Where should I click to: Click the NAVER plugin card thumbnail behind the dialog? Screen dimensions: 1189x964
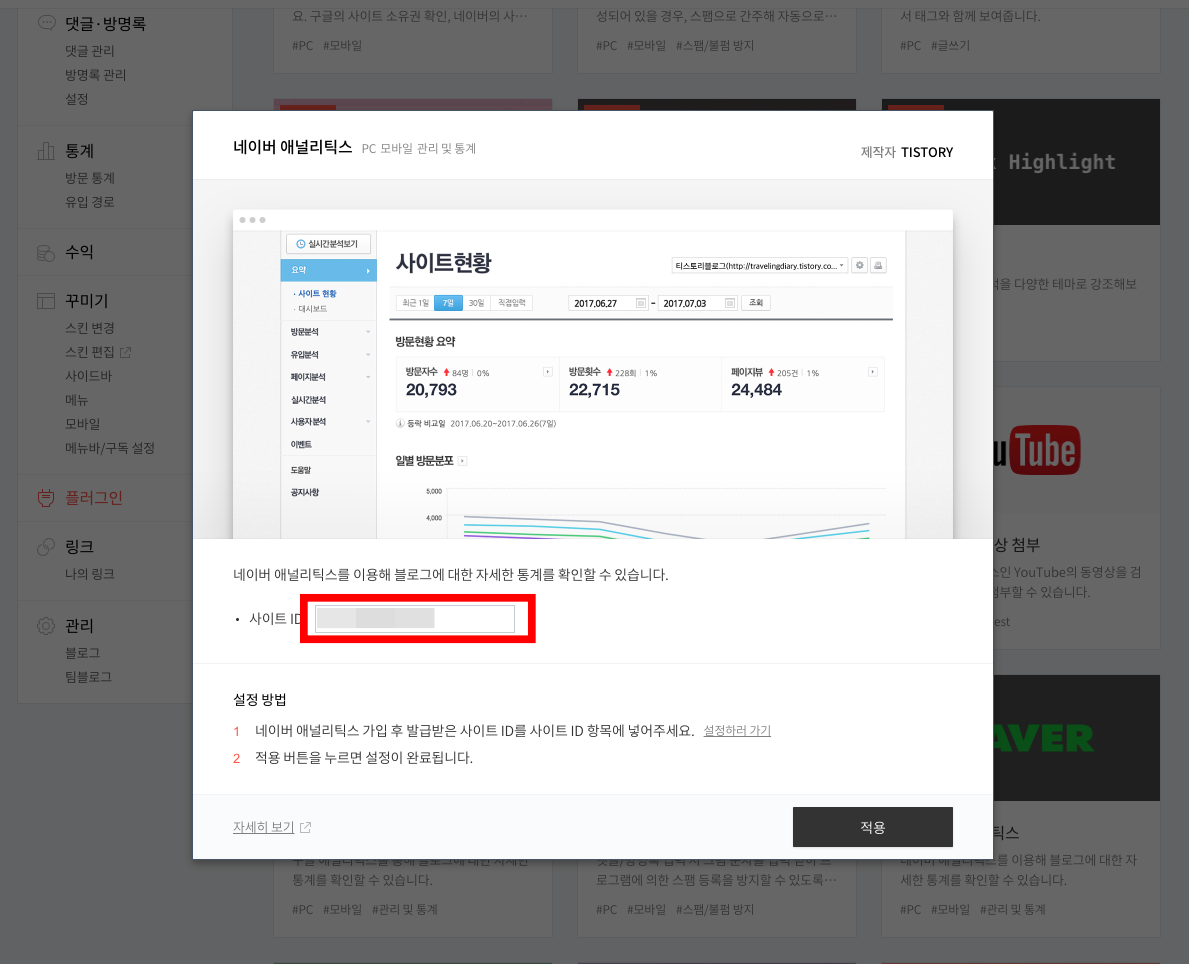(1077, 738)
